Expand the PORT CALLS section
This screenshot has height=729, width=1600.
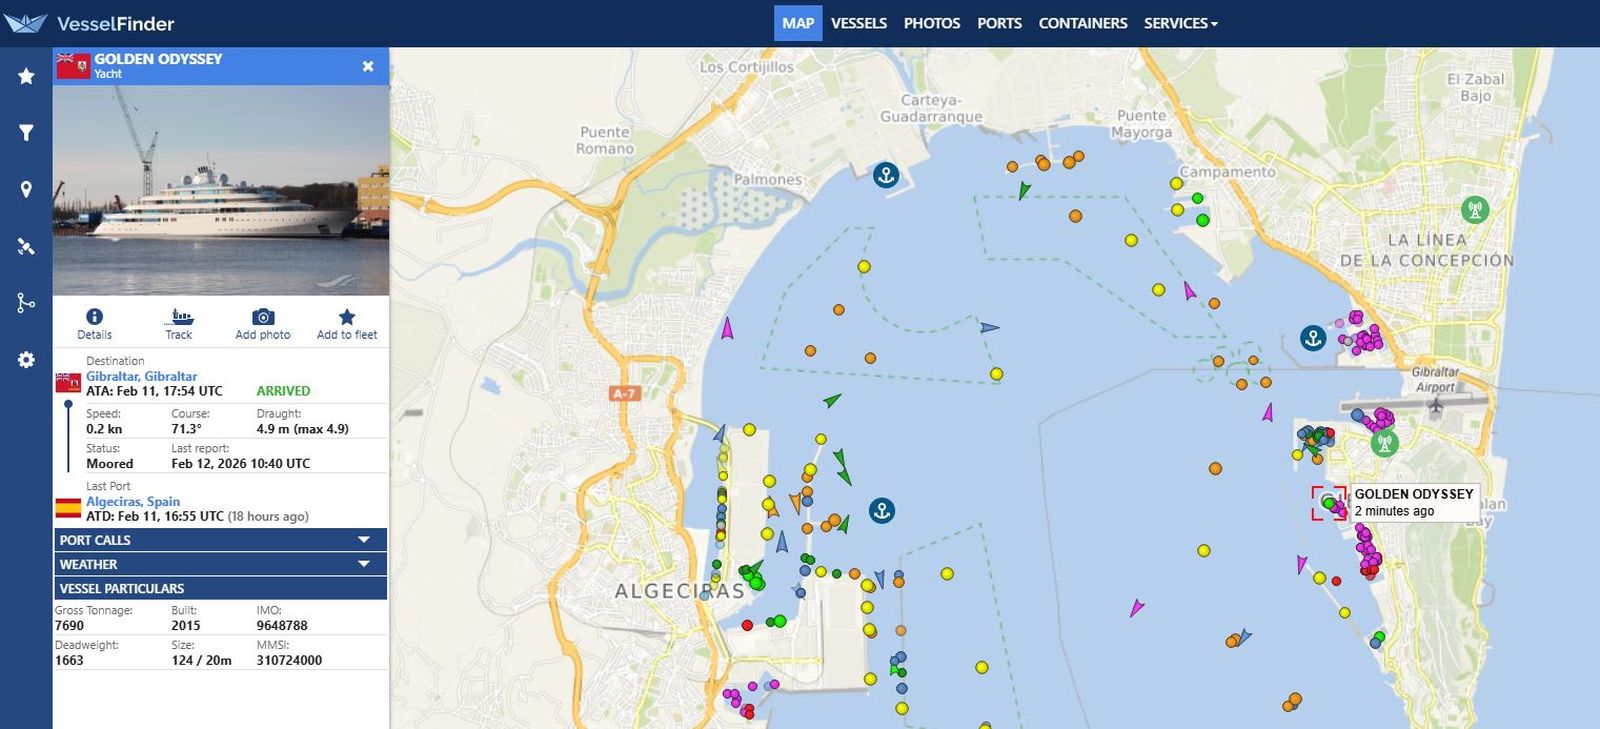[x=220, y=540]
